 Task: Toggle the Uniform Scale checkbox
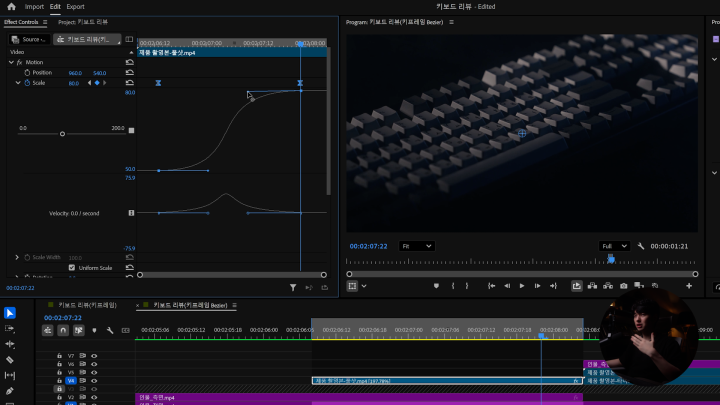71,268
